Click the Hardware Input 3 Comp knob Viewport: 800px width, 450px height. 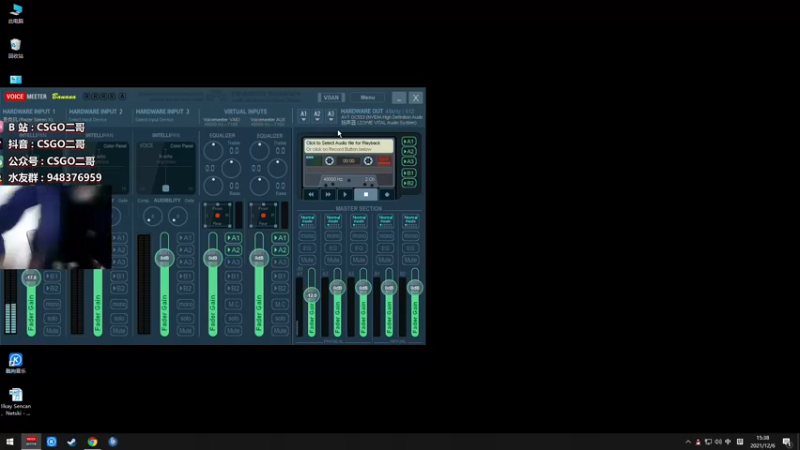pyautogui.click(x=152, y=217)
